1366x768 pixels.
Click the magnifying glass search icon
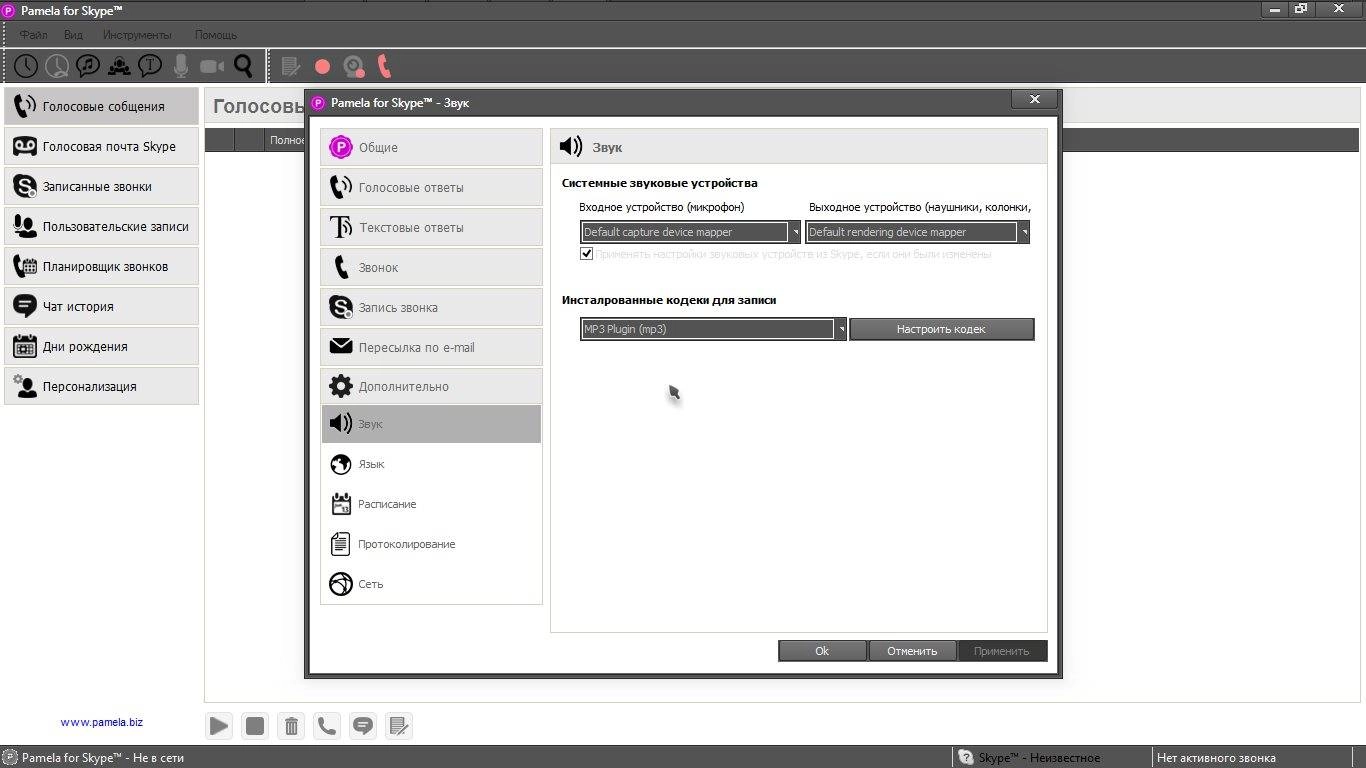click(243, 66)
